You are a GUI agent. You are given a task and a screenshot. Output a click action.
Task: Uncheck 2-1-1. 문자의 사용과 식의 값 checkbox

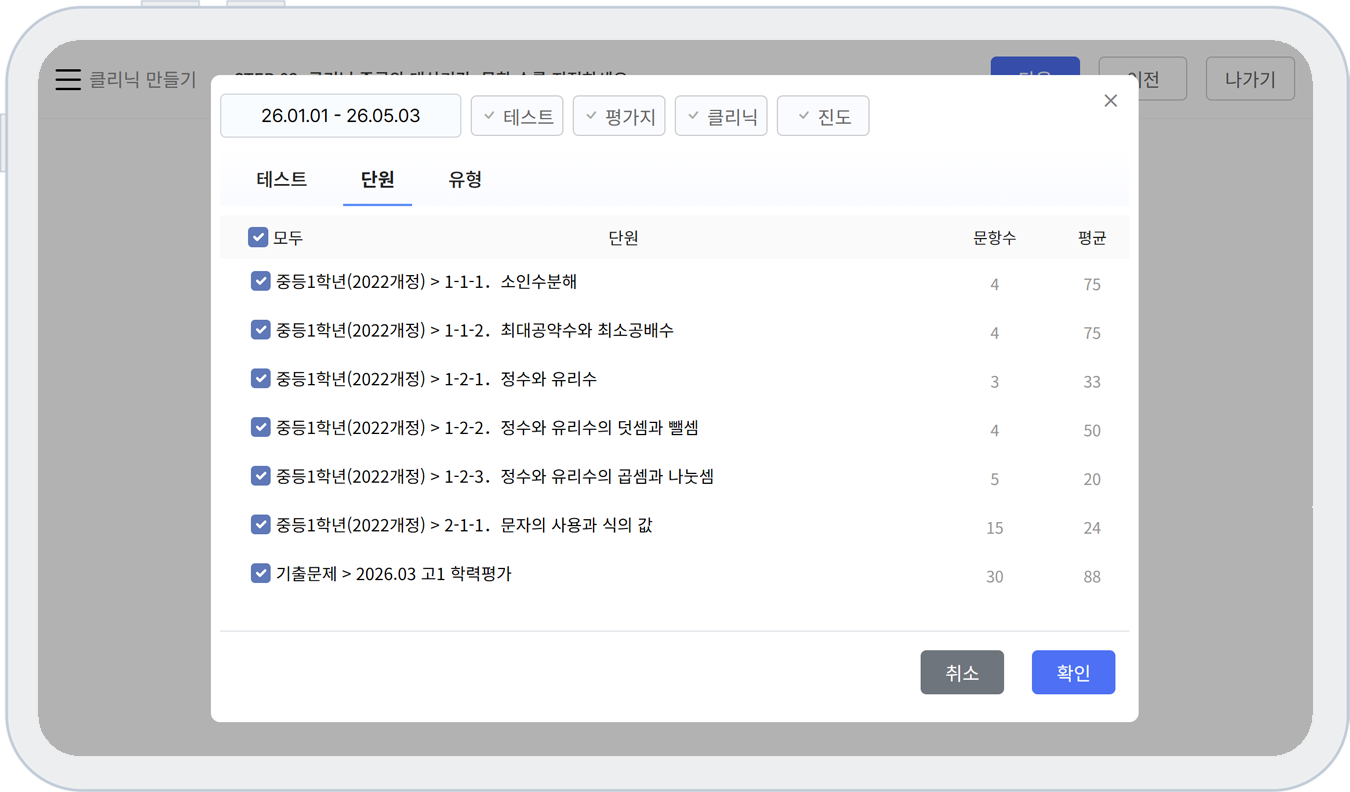(261, 525)
